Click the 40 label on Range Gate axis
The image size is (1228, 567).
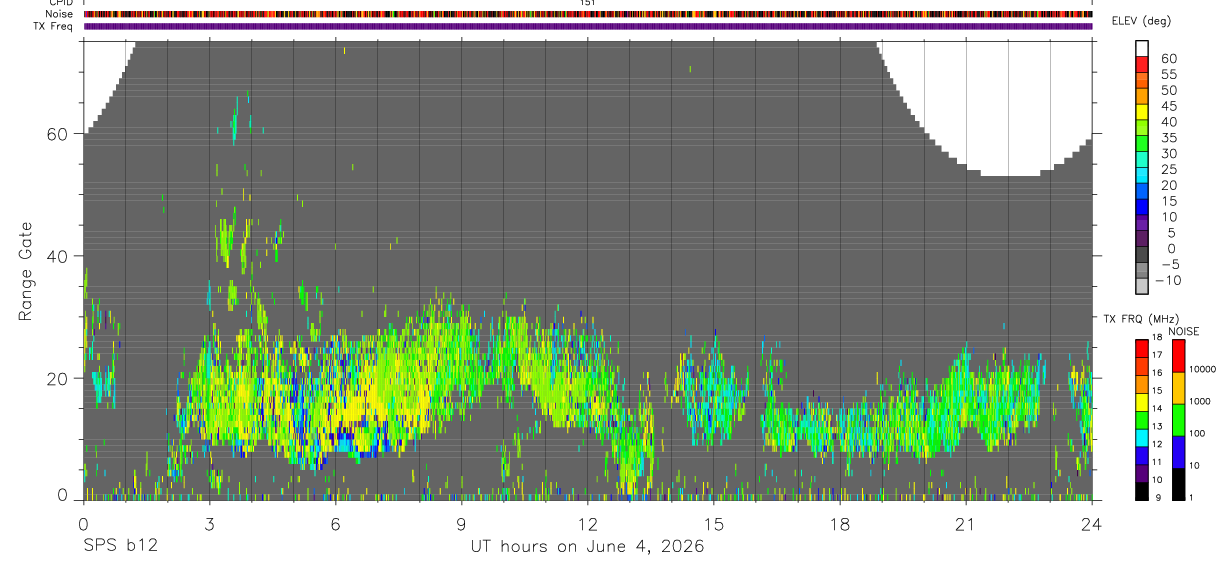click(56, 256)
